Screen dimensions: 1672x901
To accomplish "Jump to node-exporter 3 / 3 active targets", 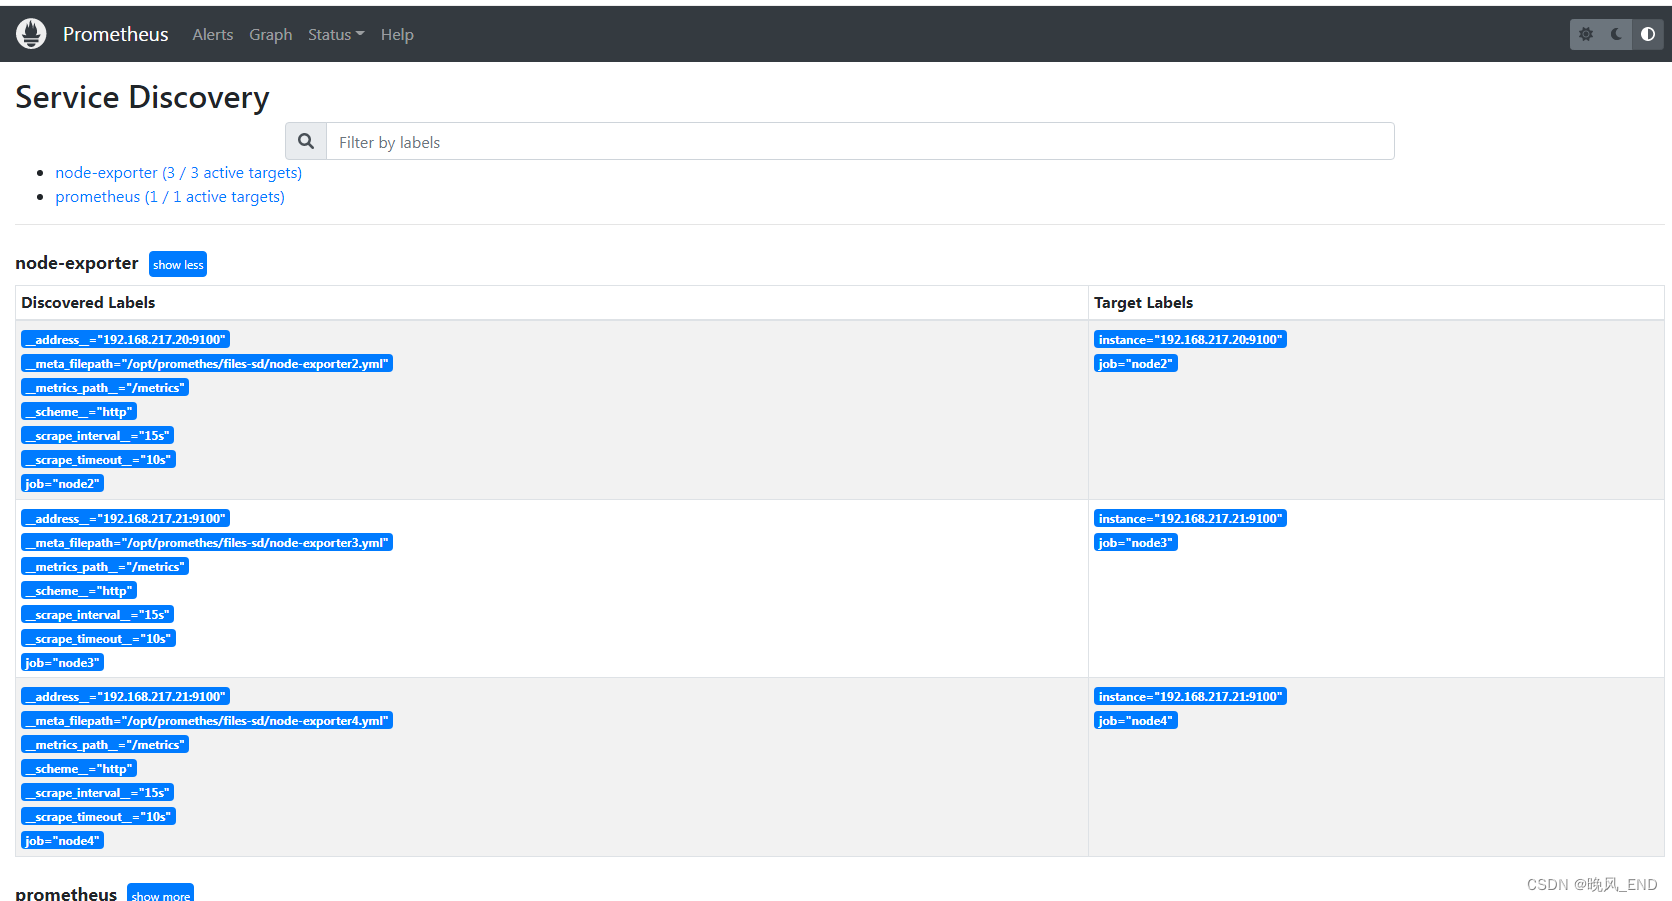I will tap(179, 173).
